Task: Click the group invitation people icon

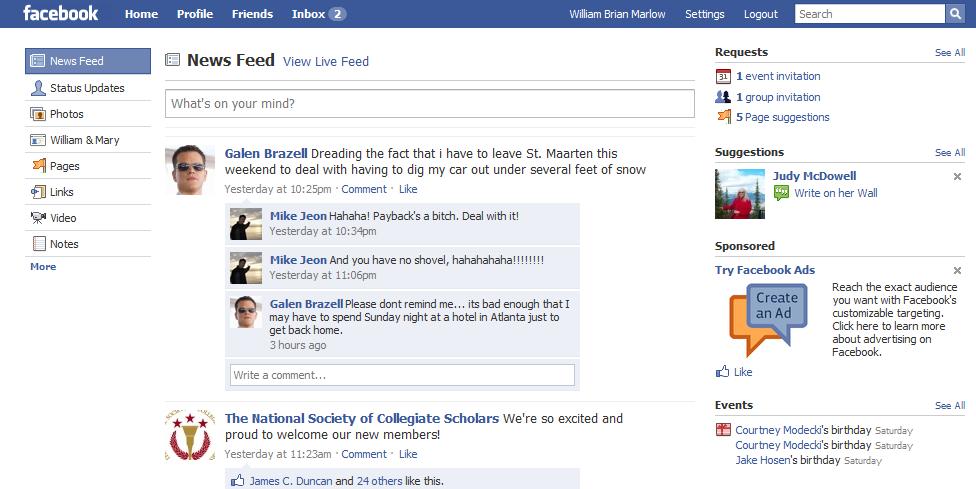Action: click(x=724, y=97)
